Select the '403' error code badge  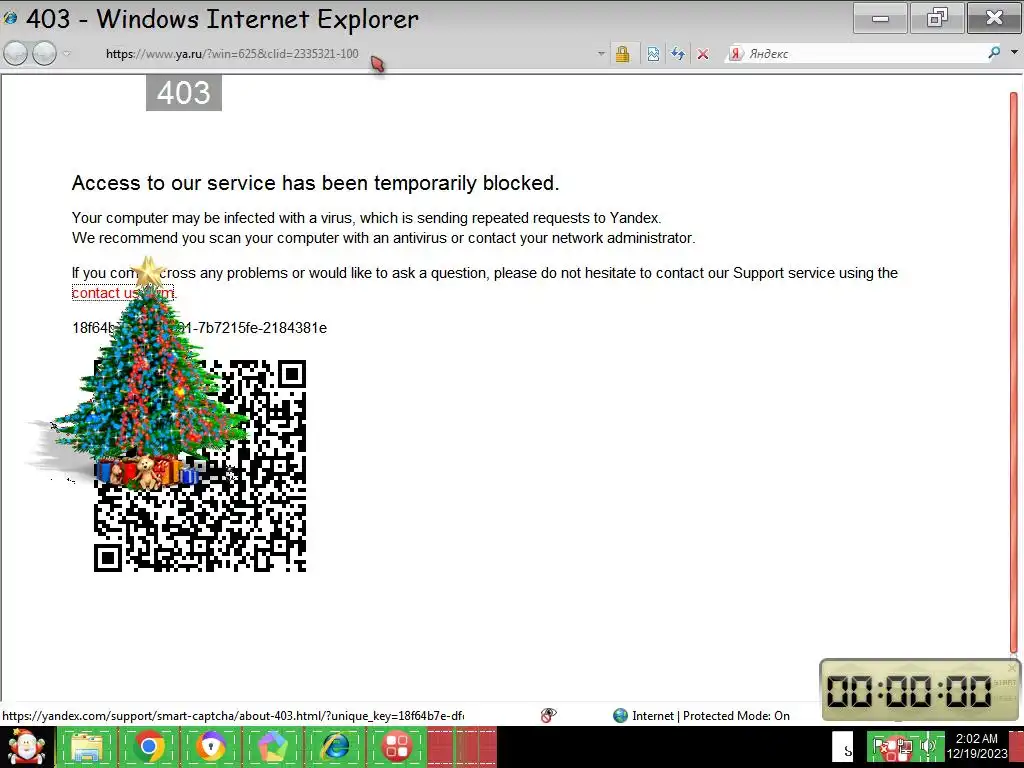pos(184,93)
